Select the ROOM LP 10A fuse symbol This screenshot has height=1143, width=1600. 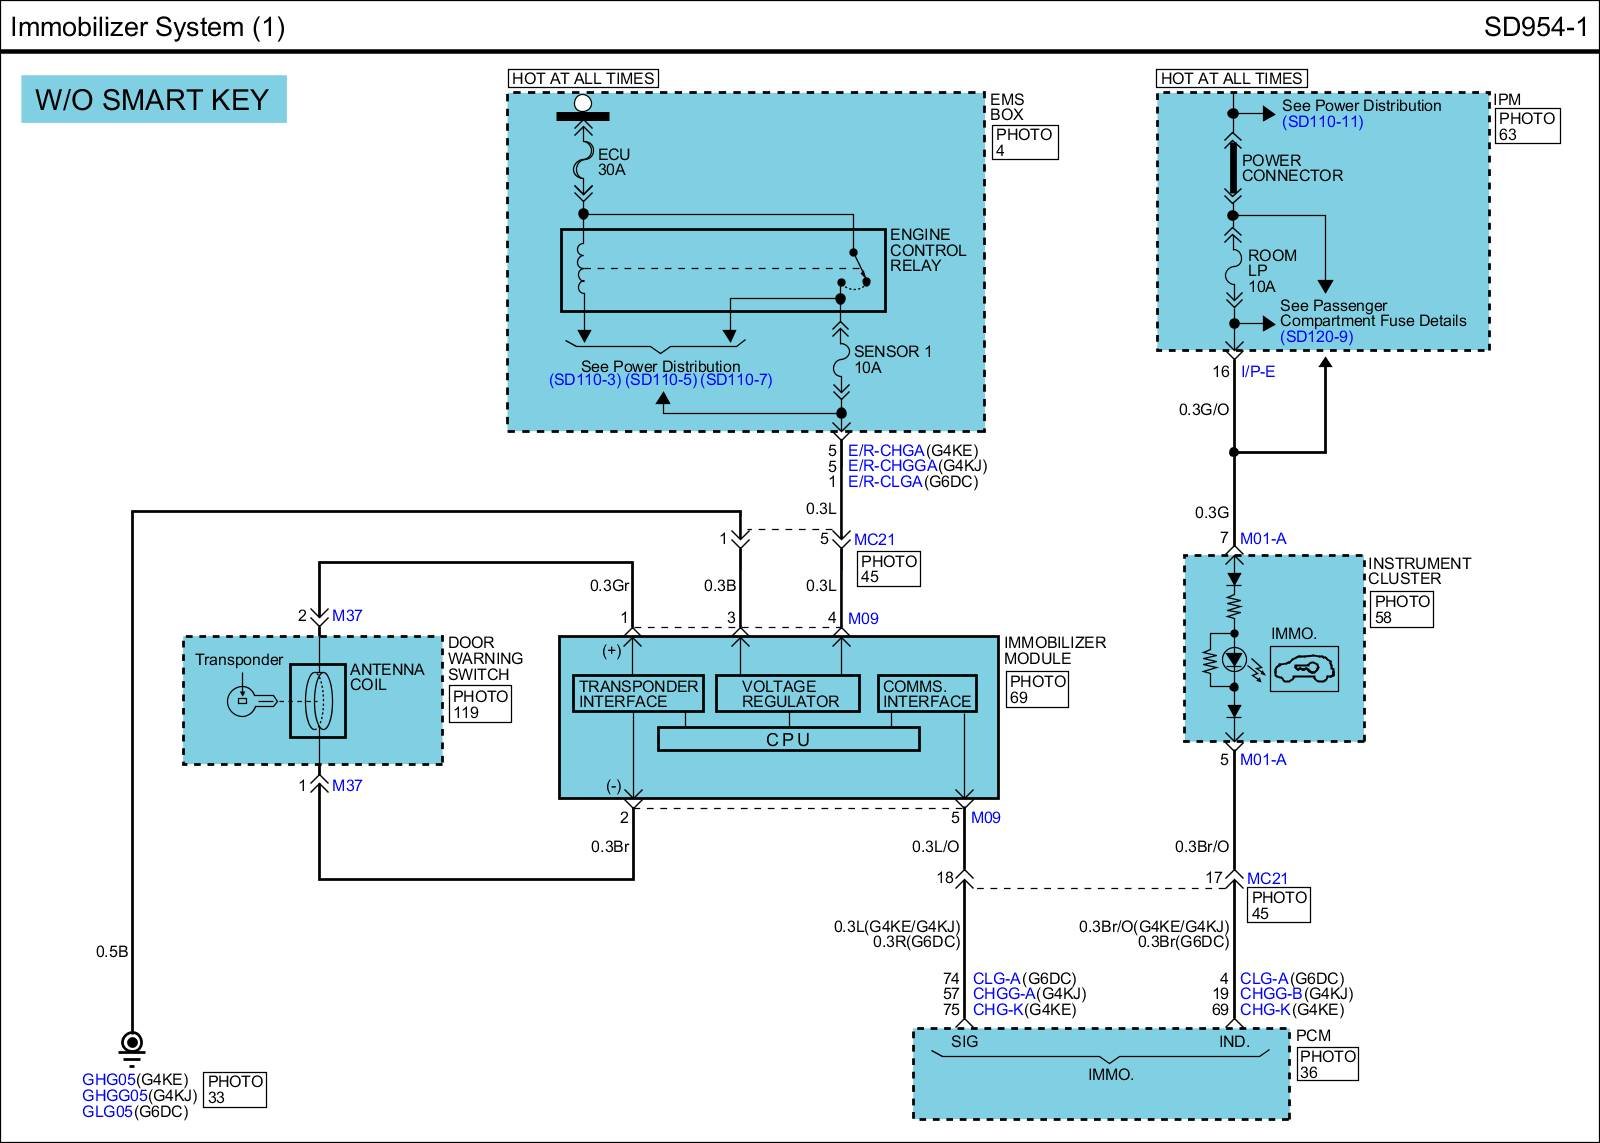pyautogui.click(x=1233, y=272)
